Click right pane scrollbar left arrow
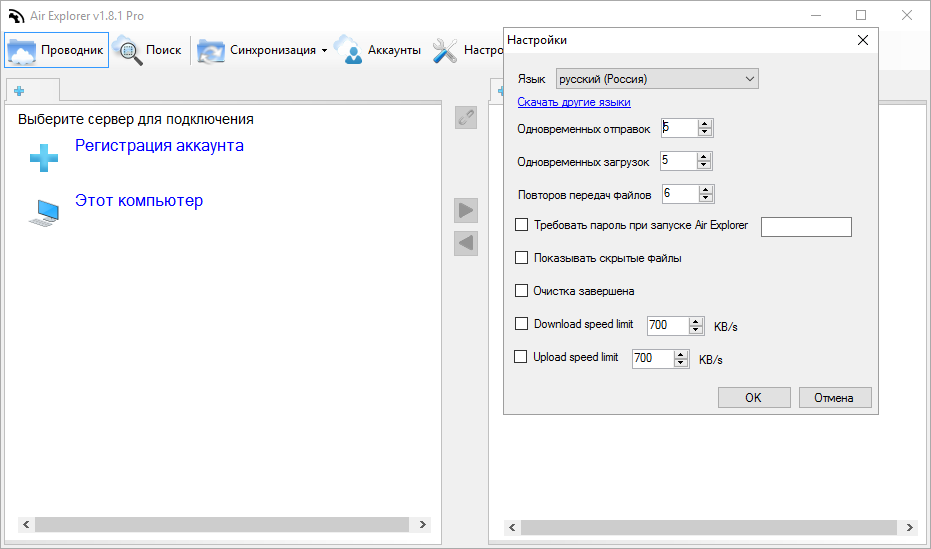Screen dimensions: 931x549 [512, 527]
